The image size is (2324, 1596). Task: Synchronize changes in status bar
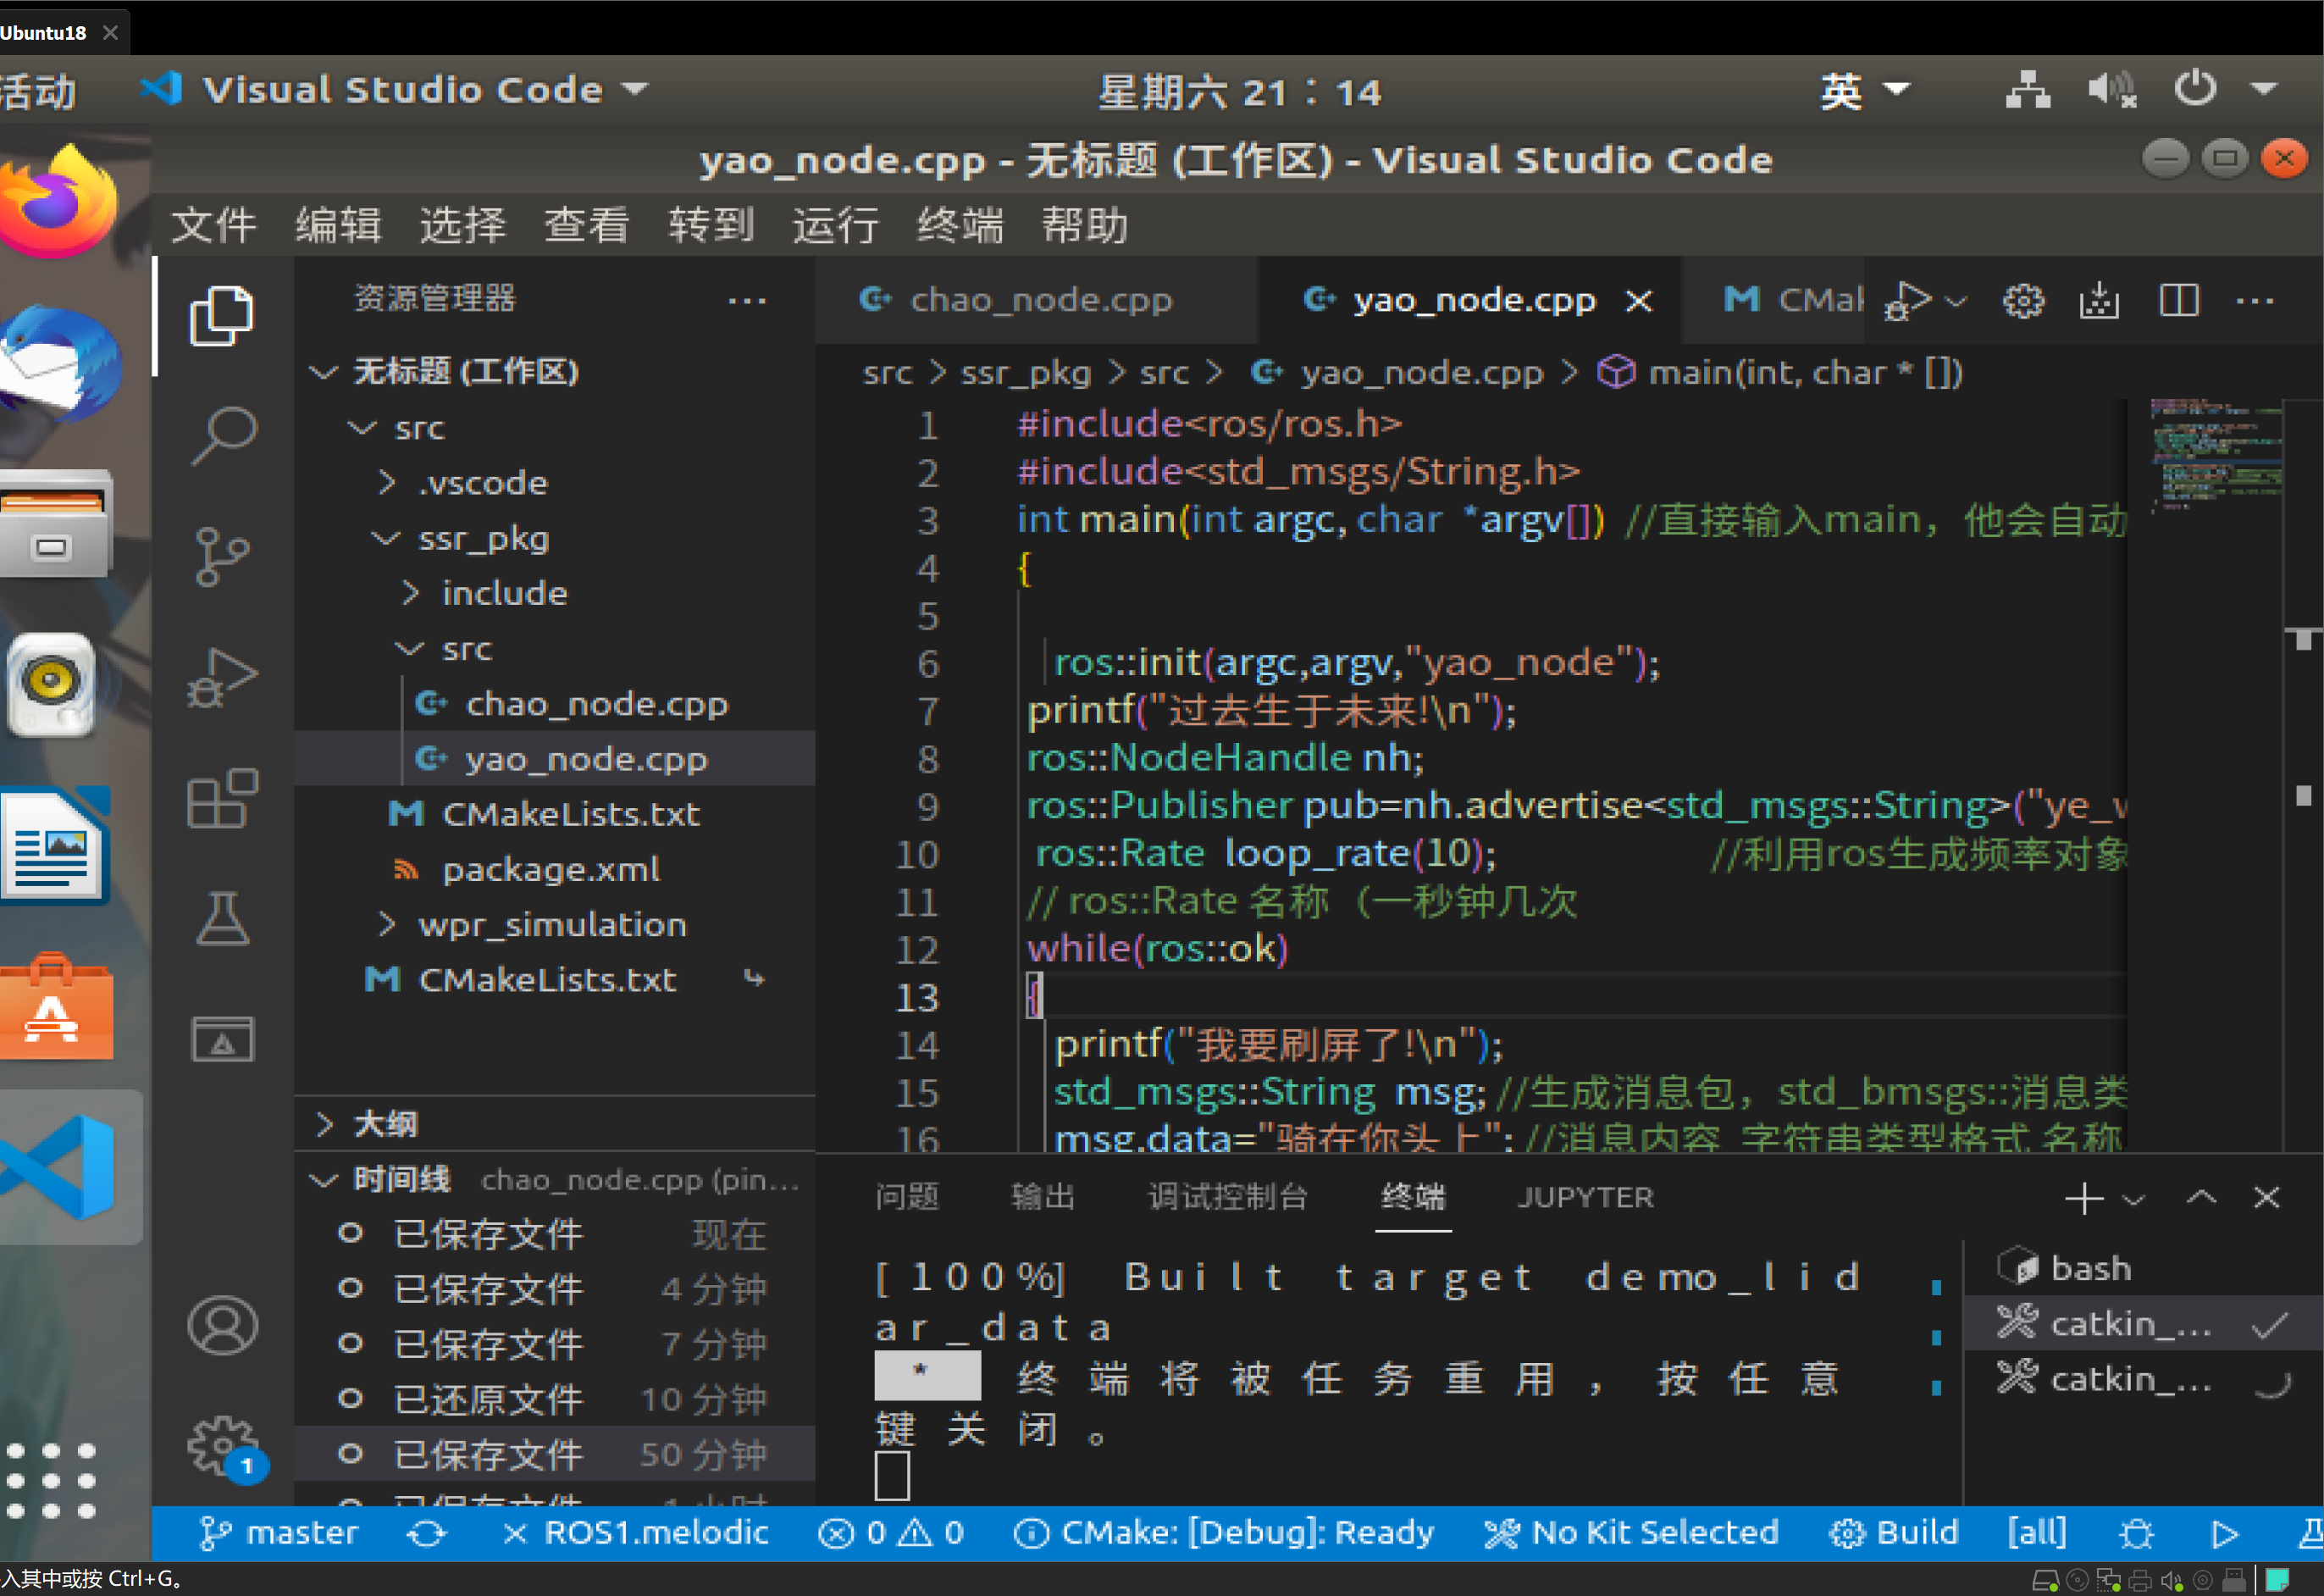[427, 1533]
